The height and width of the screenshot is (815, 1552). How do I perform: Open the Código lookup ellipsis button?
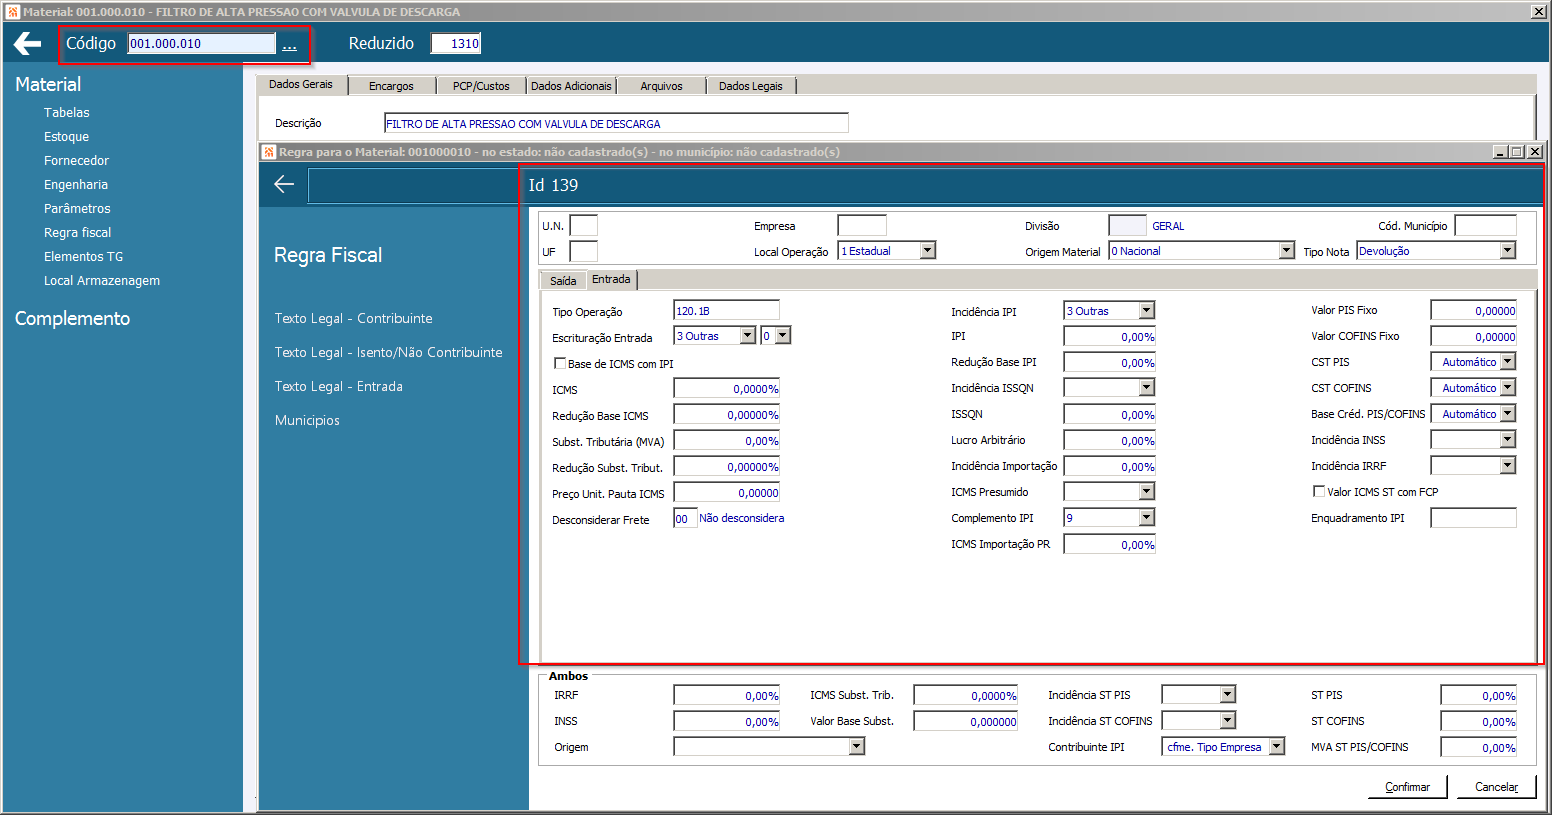click(289, 44)
